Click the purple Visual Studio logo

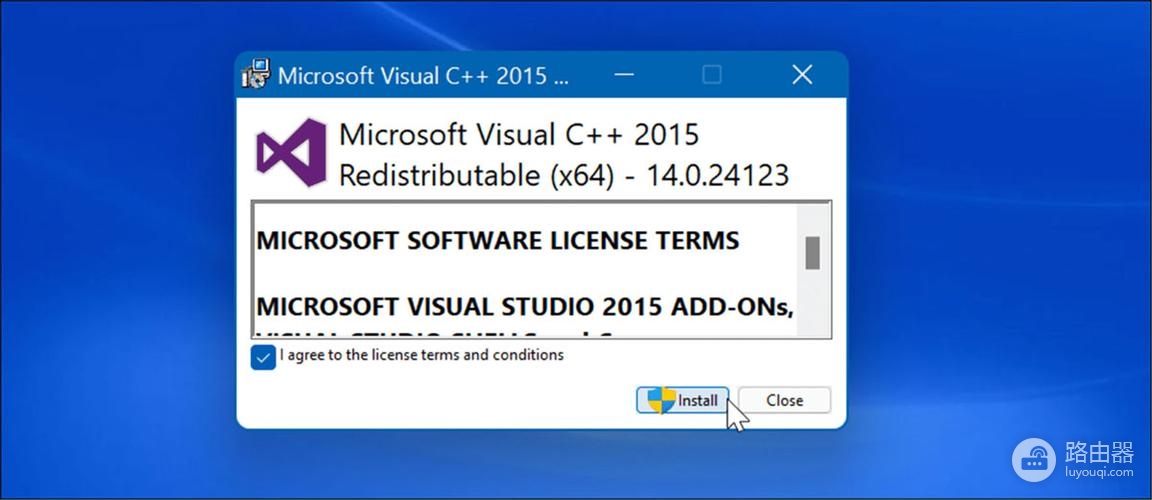[291, 153]
